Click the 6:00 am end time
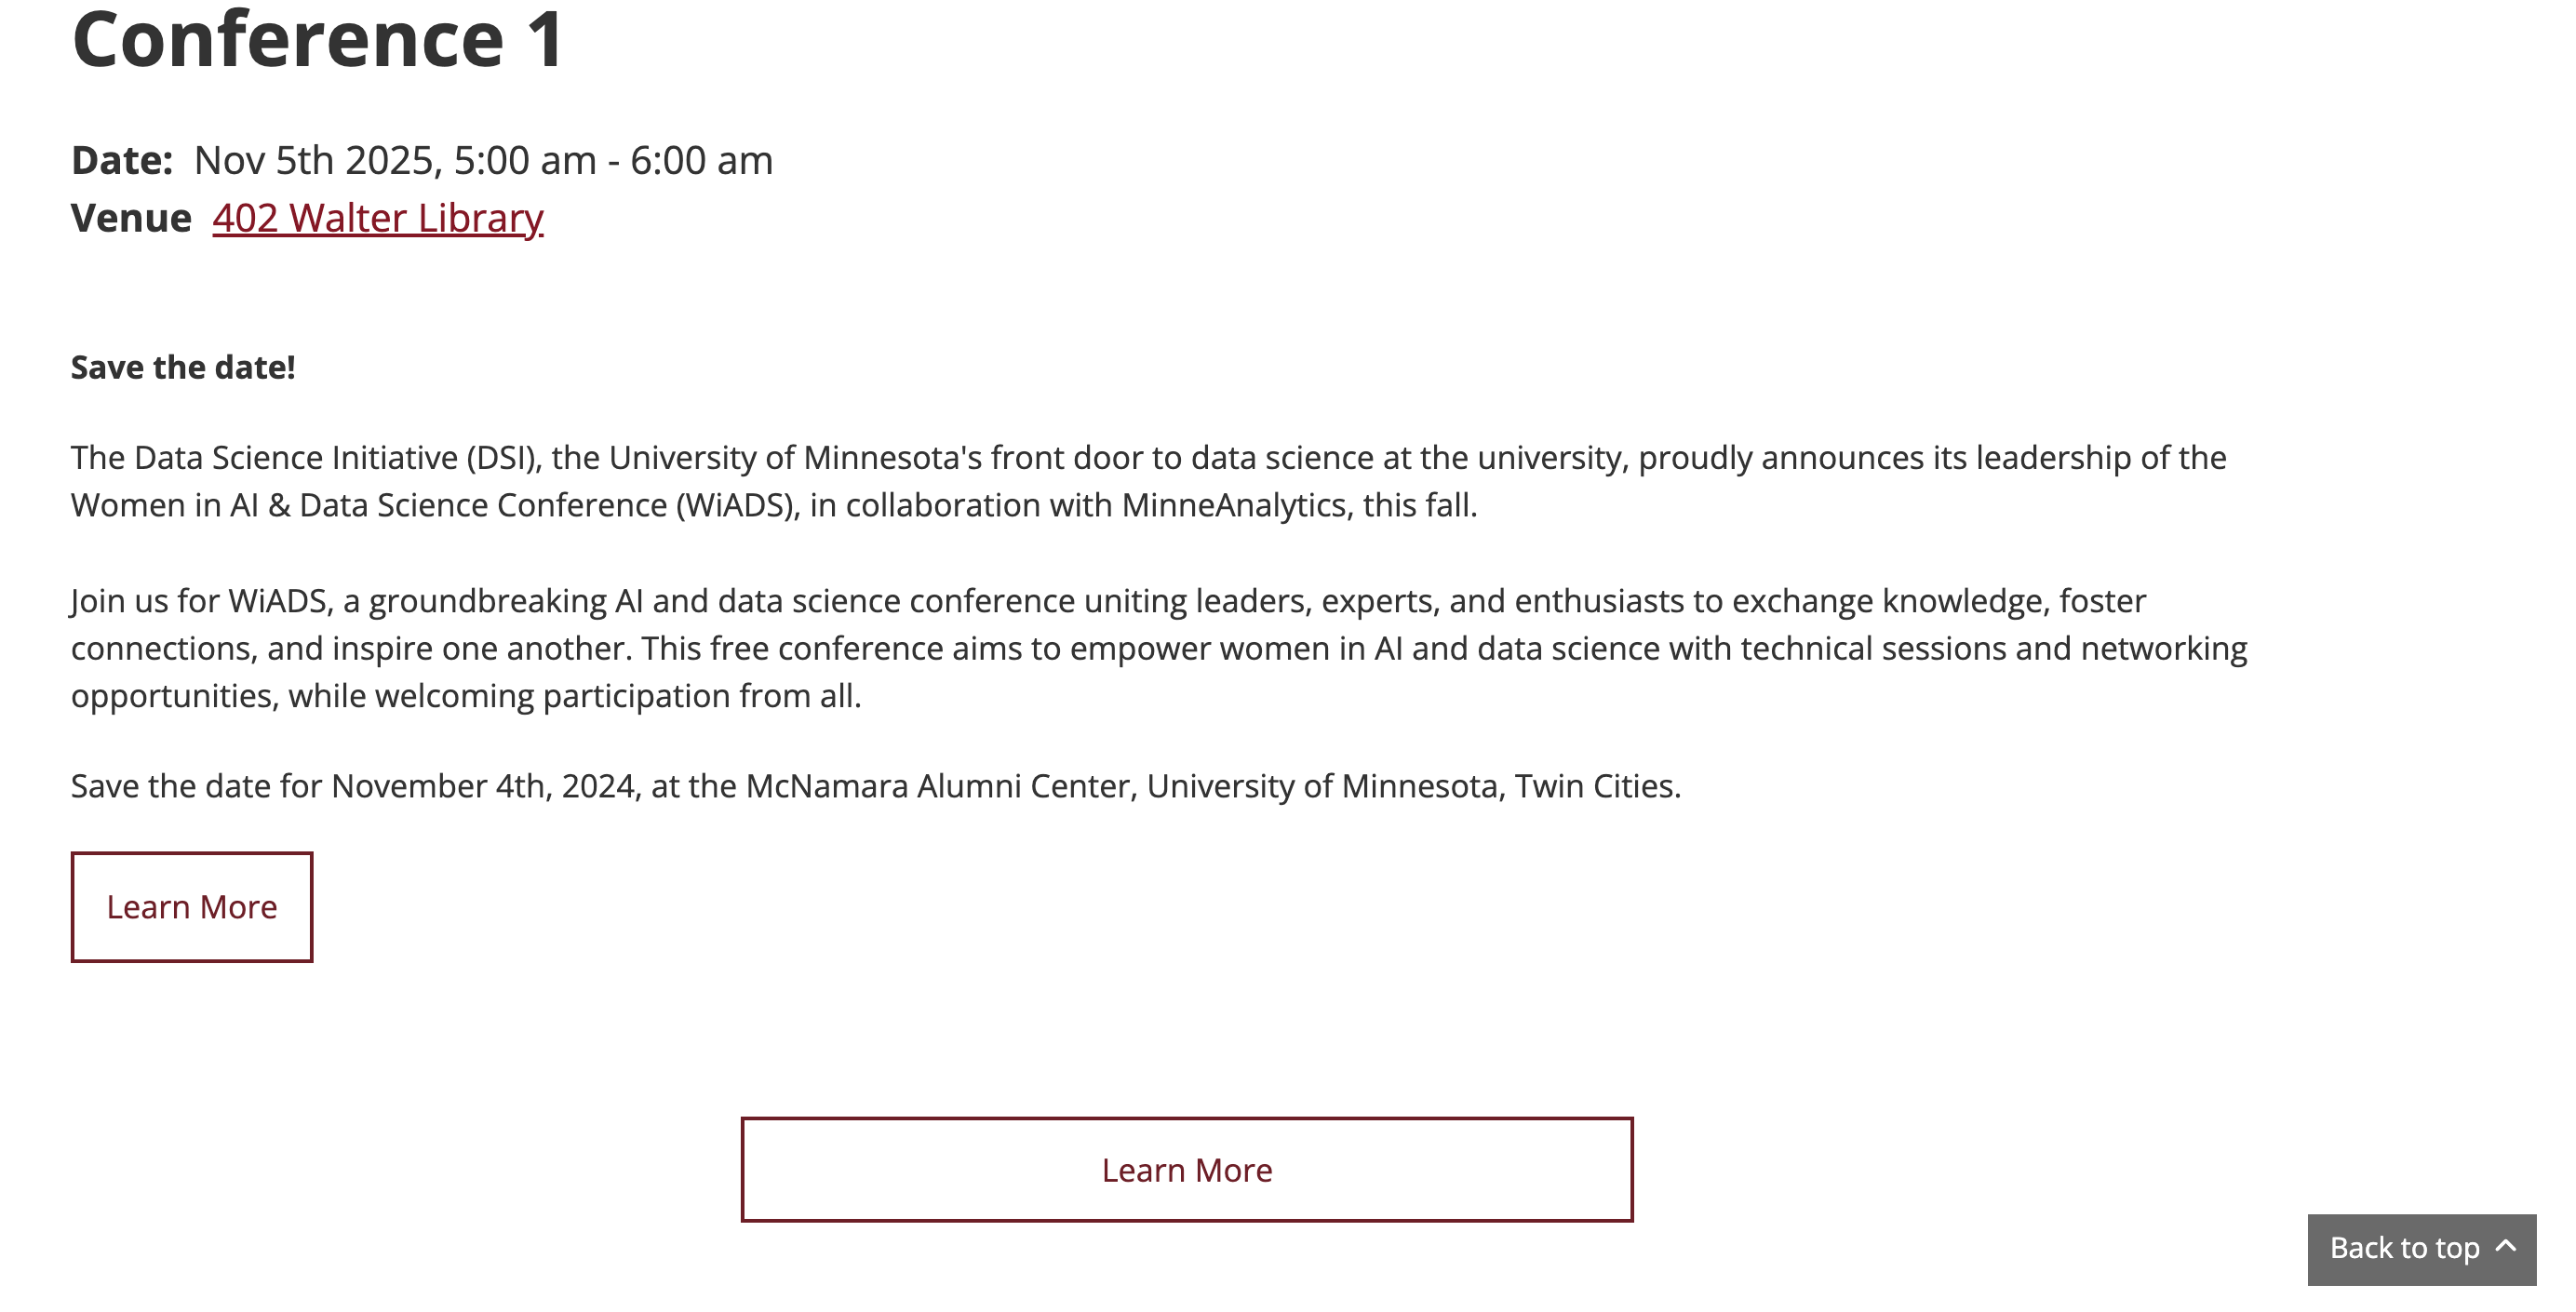 tap(701, 160)
